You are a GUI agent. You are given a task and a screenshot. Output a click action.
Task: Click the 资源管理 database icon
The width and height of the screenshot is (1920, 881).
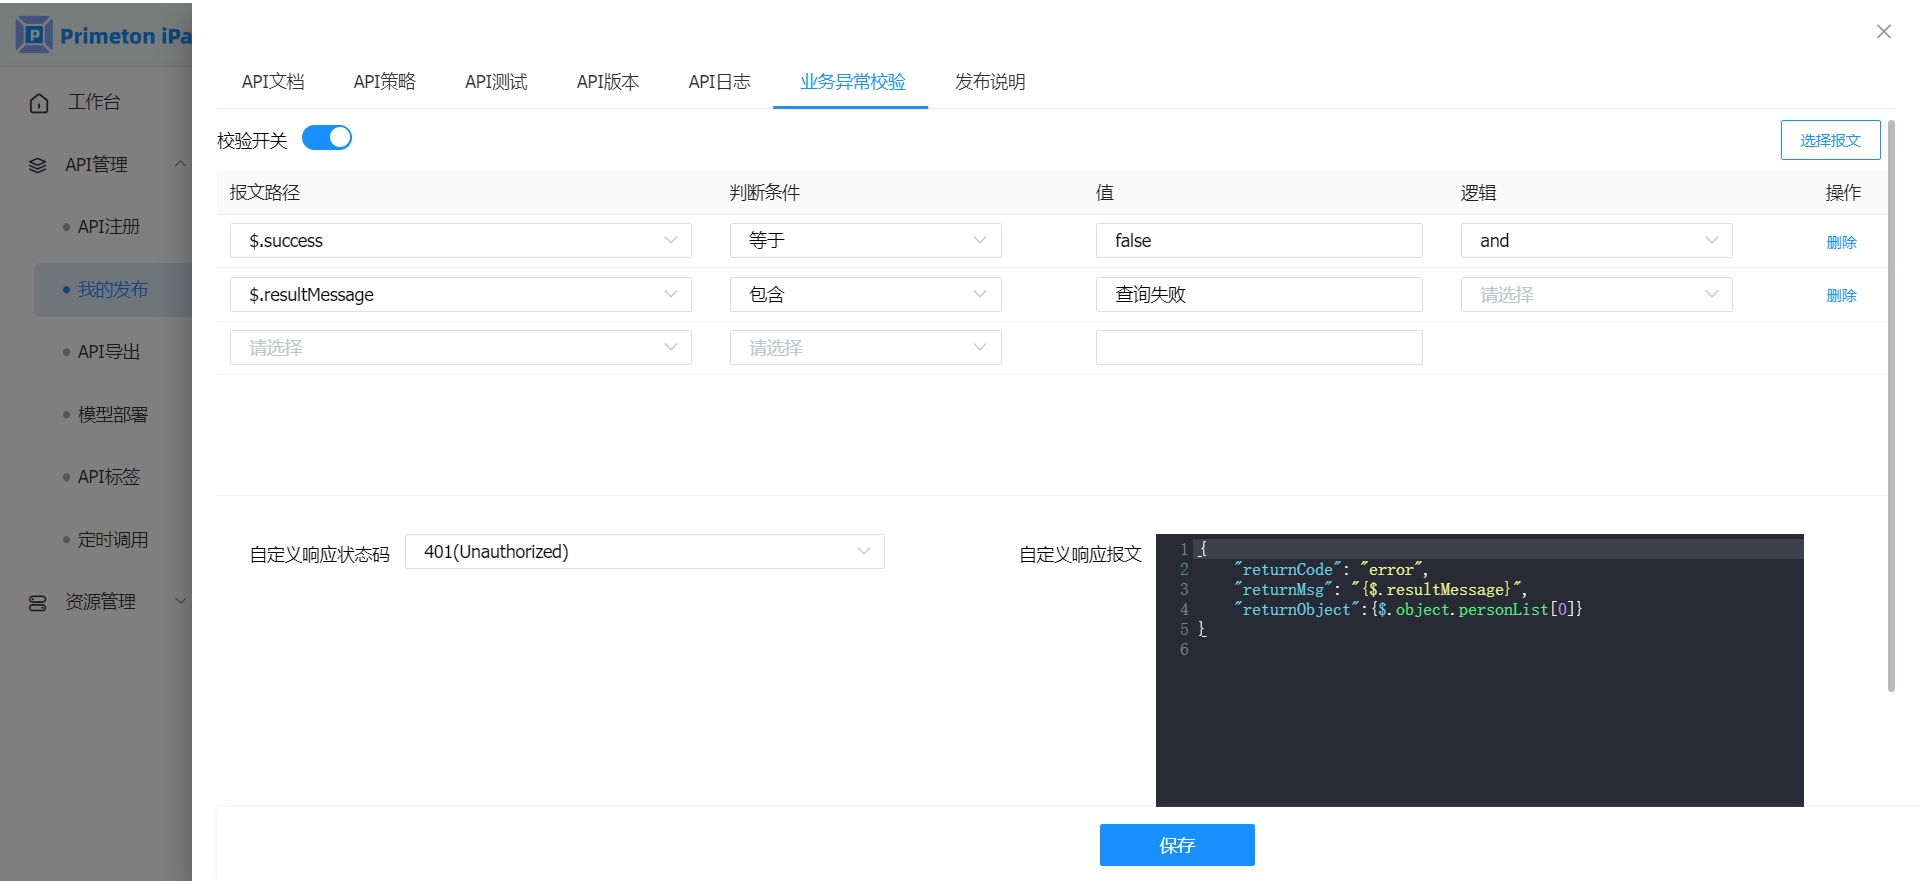[38, 603]
